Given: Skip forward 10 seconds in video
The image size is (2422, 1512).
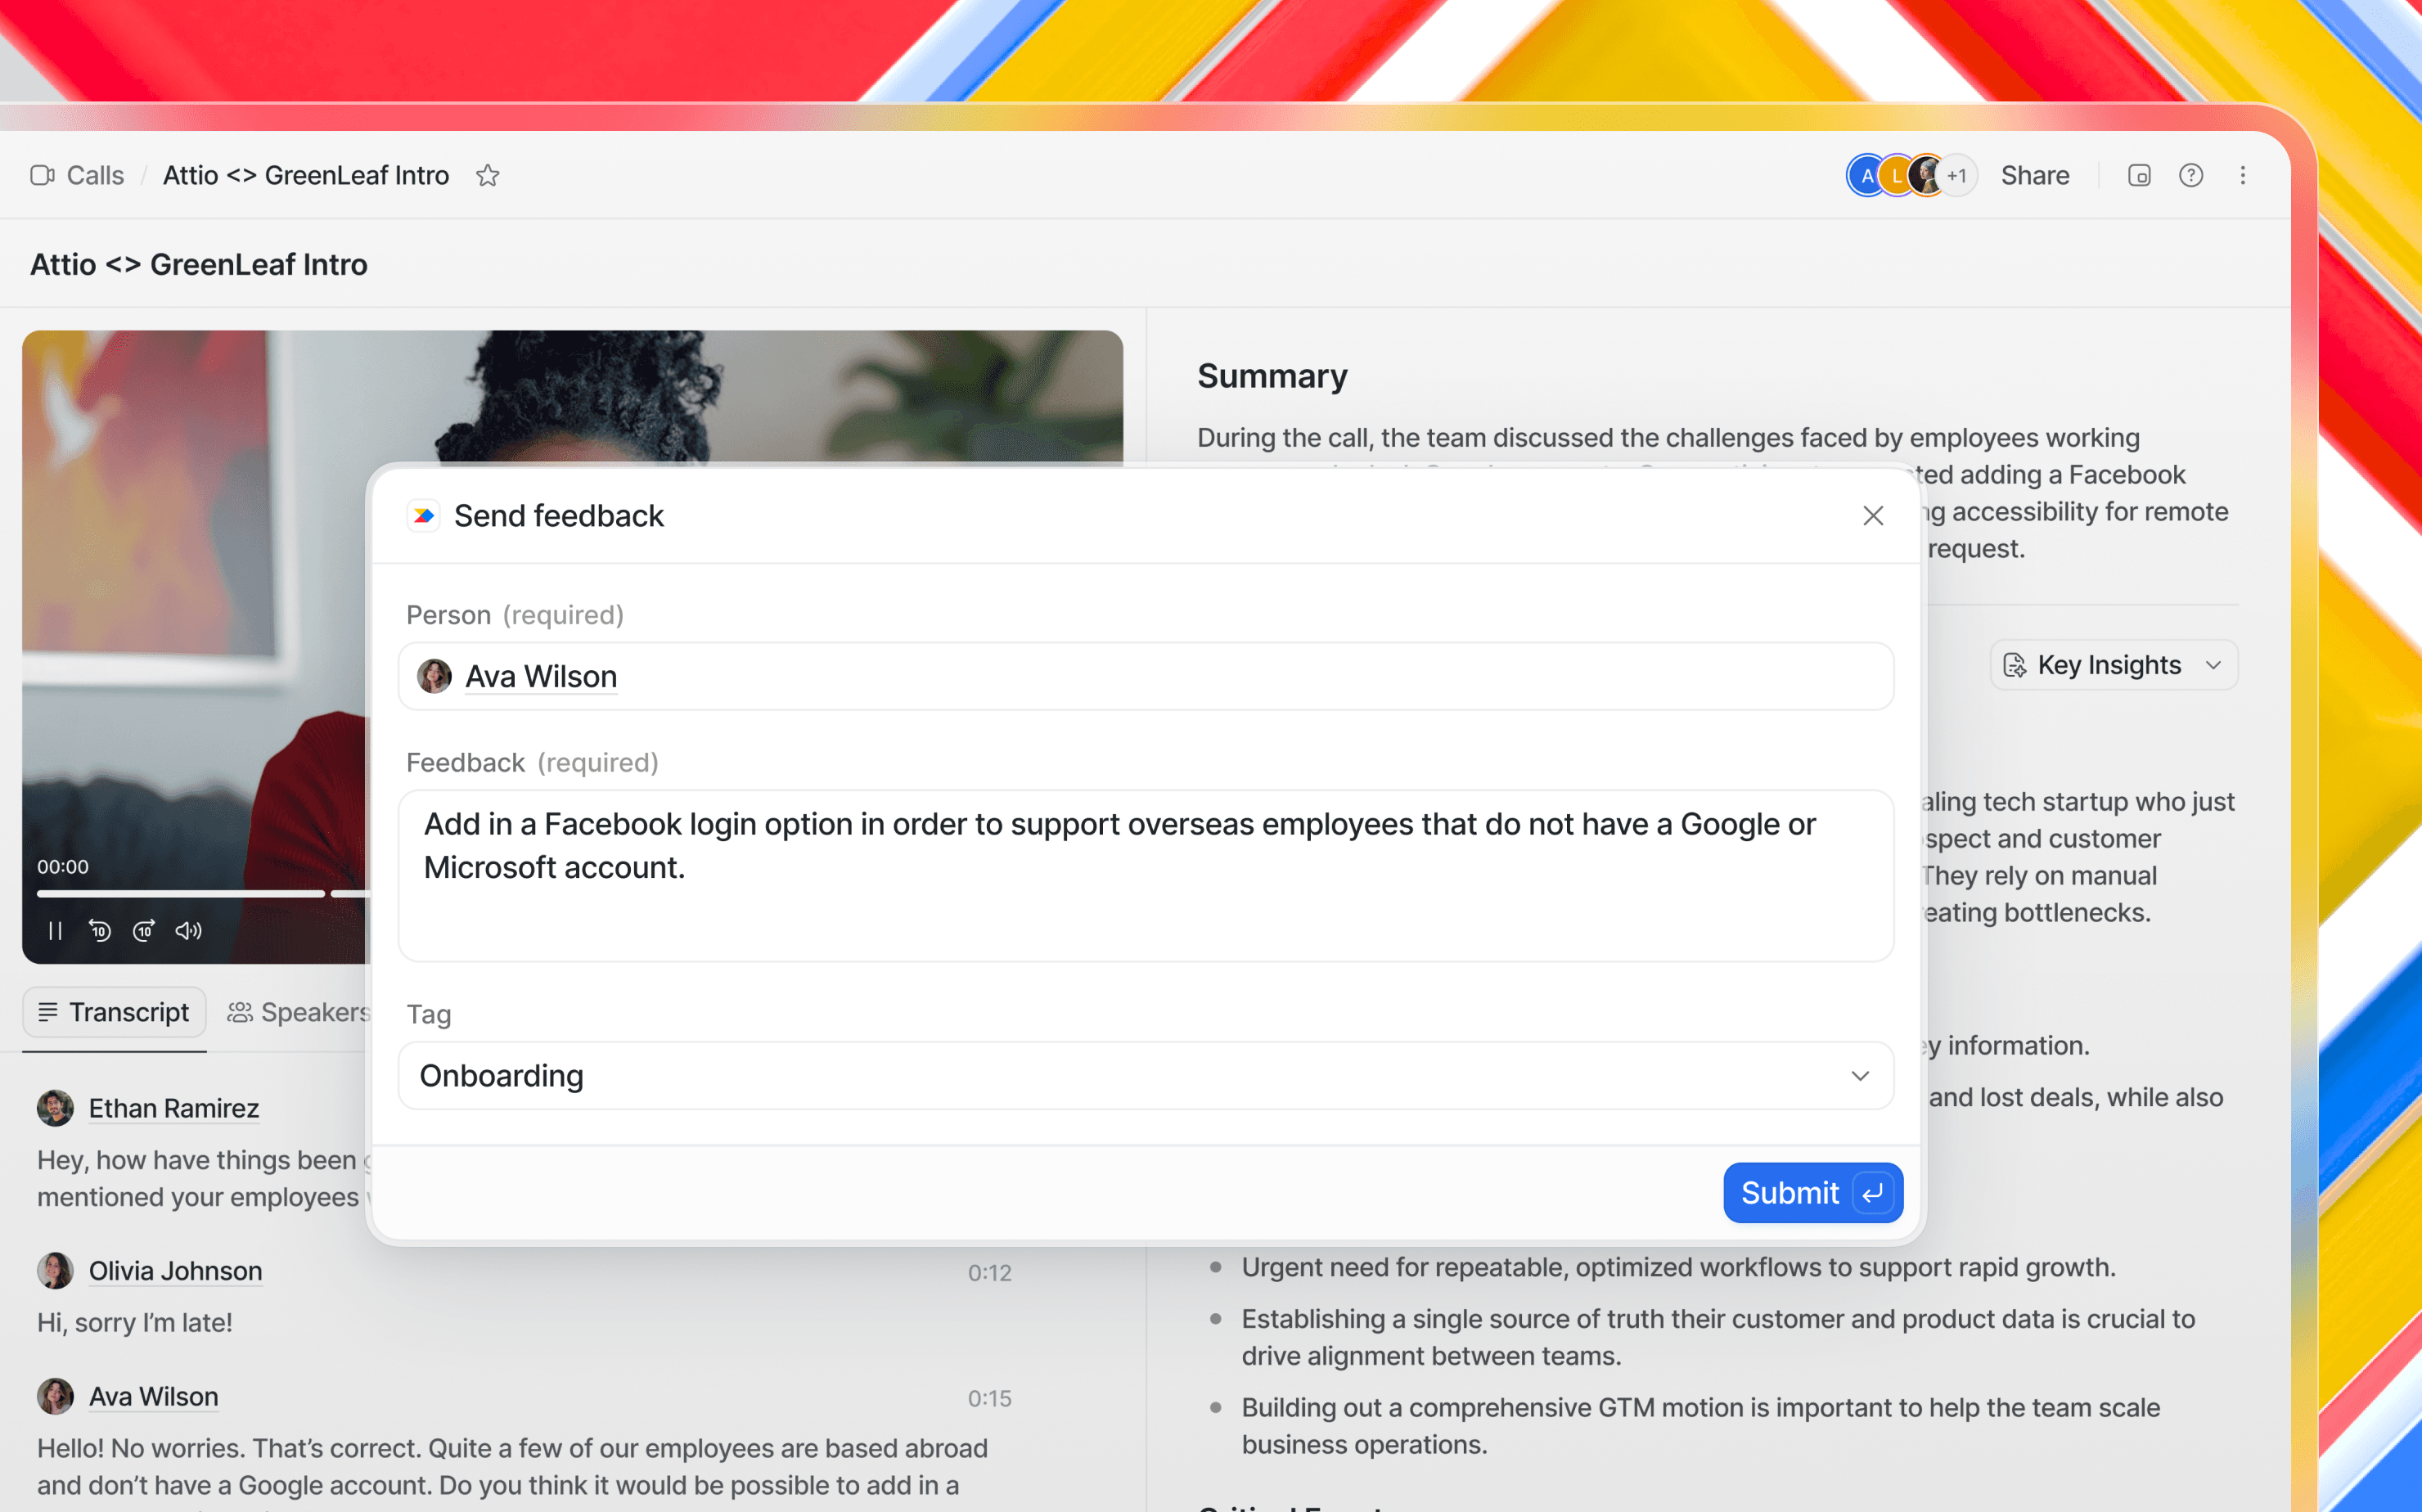Looking at the screenshot, I should pos(144,931).
